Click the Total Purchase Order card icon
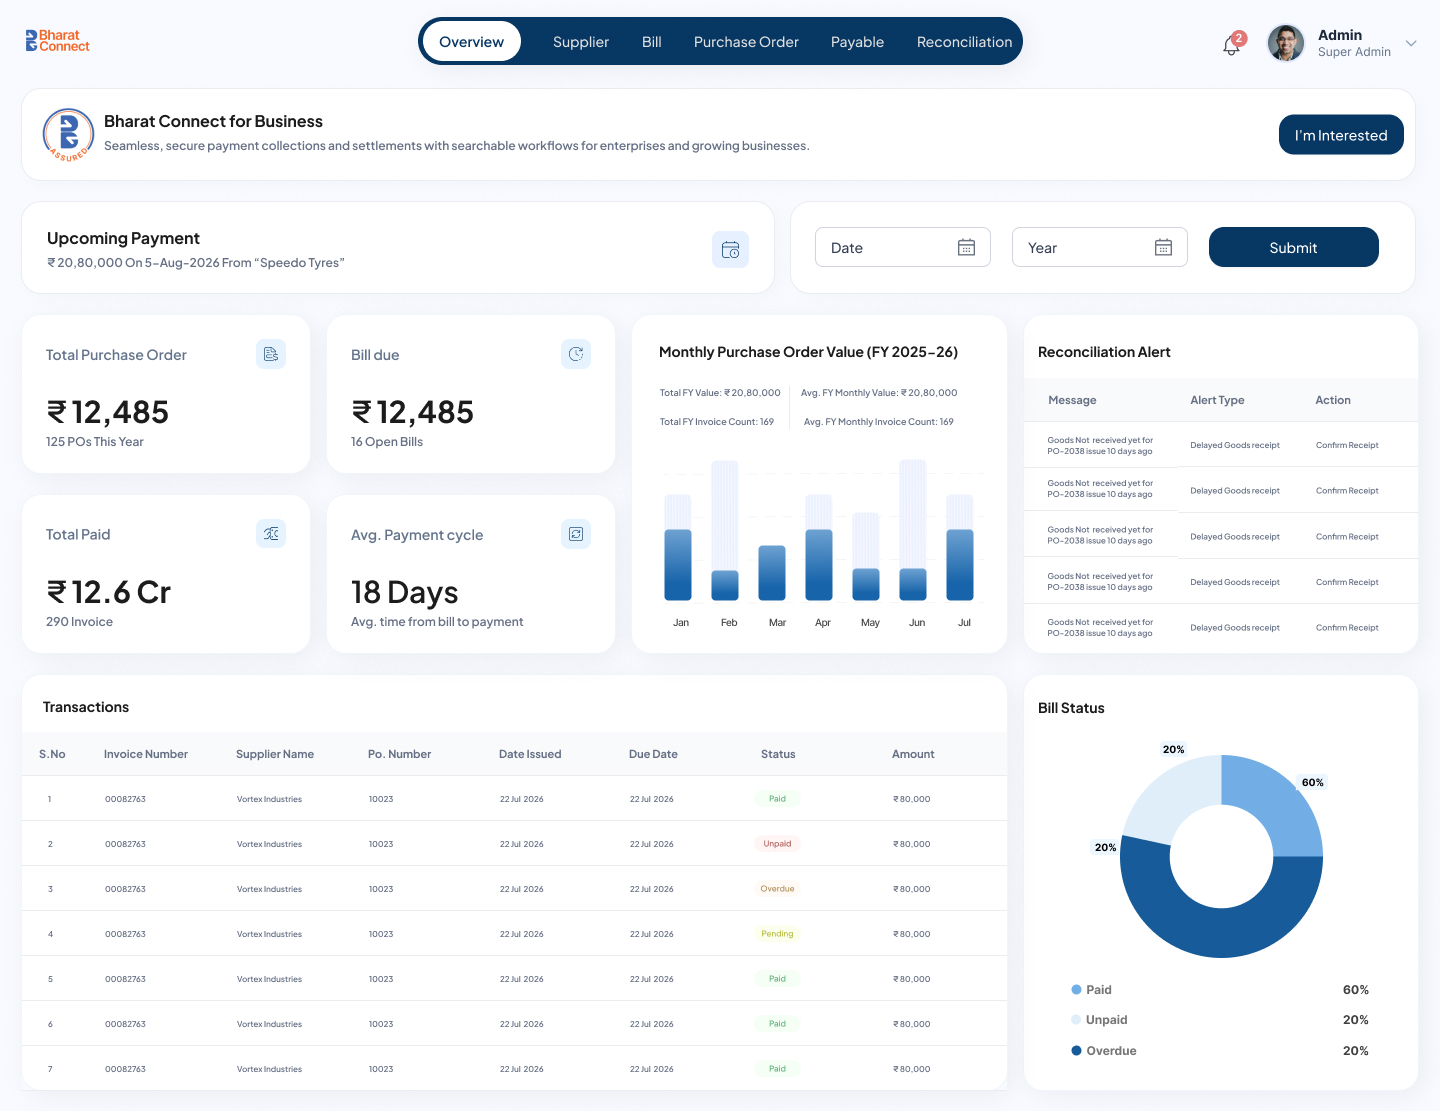Image resolution: width=1440 pixels, height=1111 pixels. pos(271,354)
